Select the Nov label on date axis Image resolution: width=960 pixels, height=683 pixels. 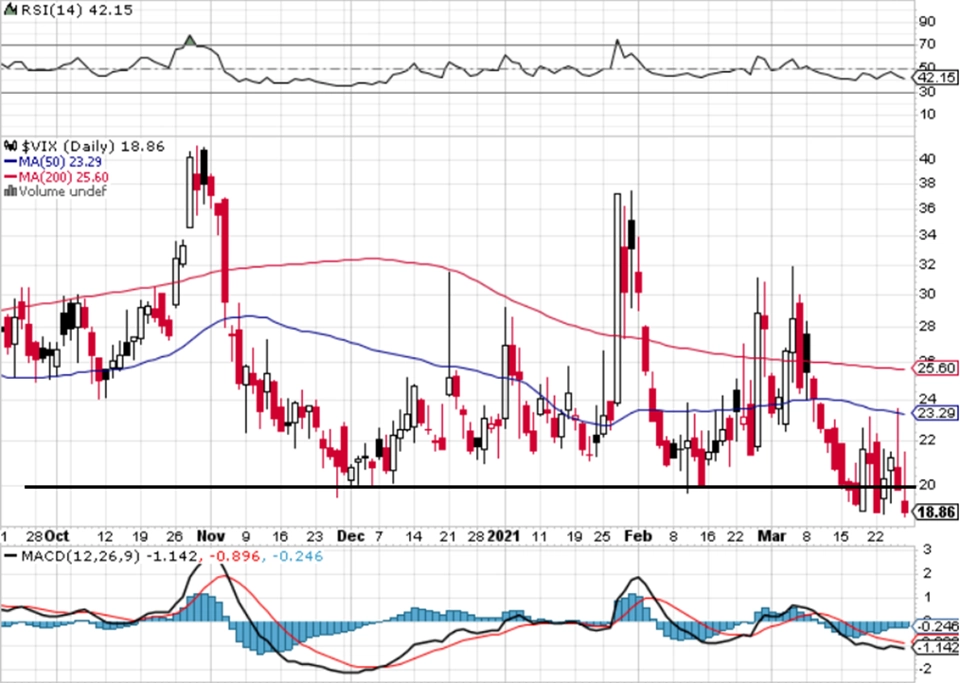[x=211, y=536]
